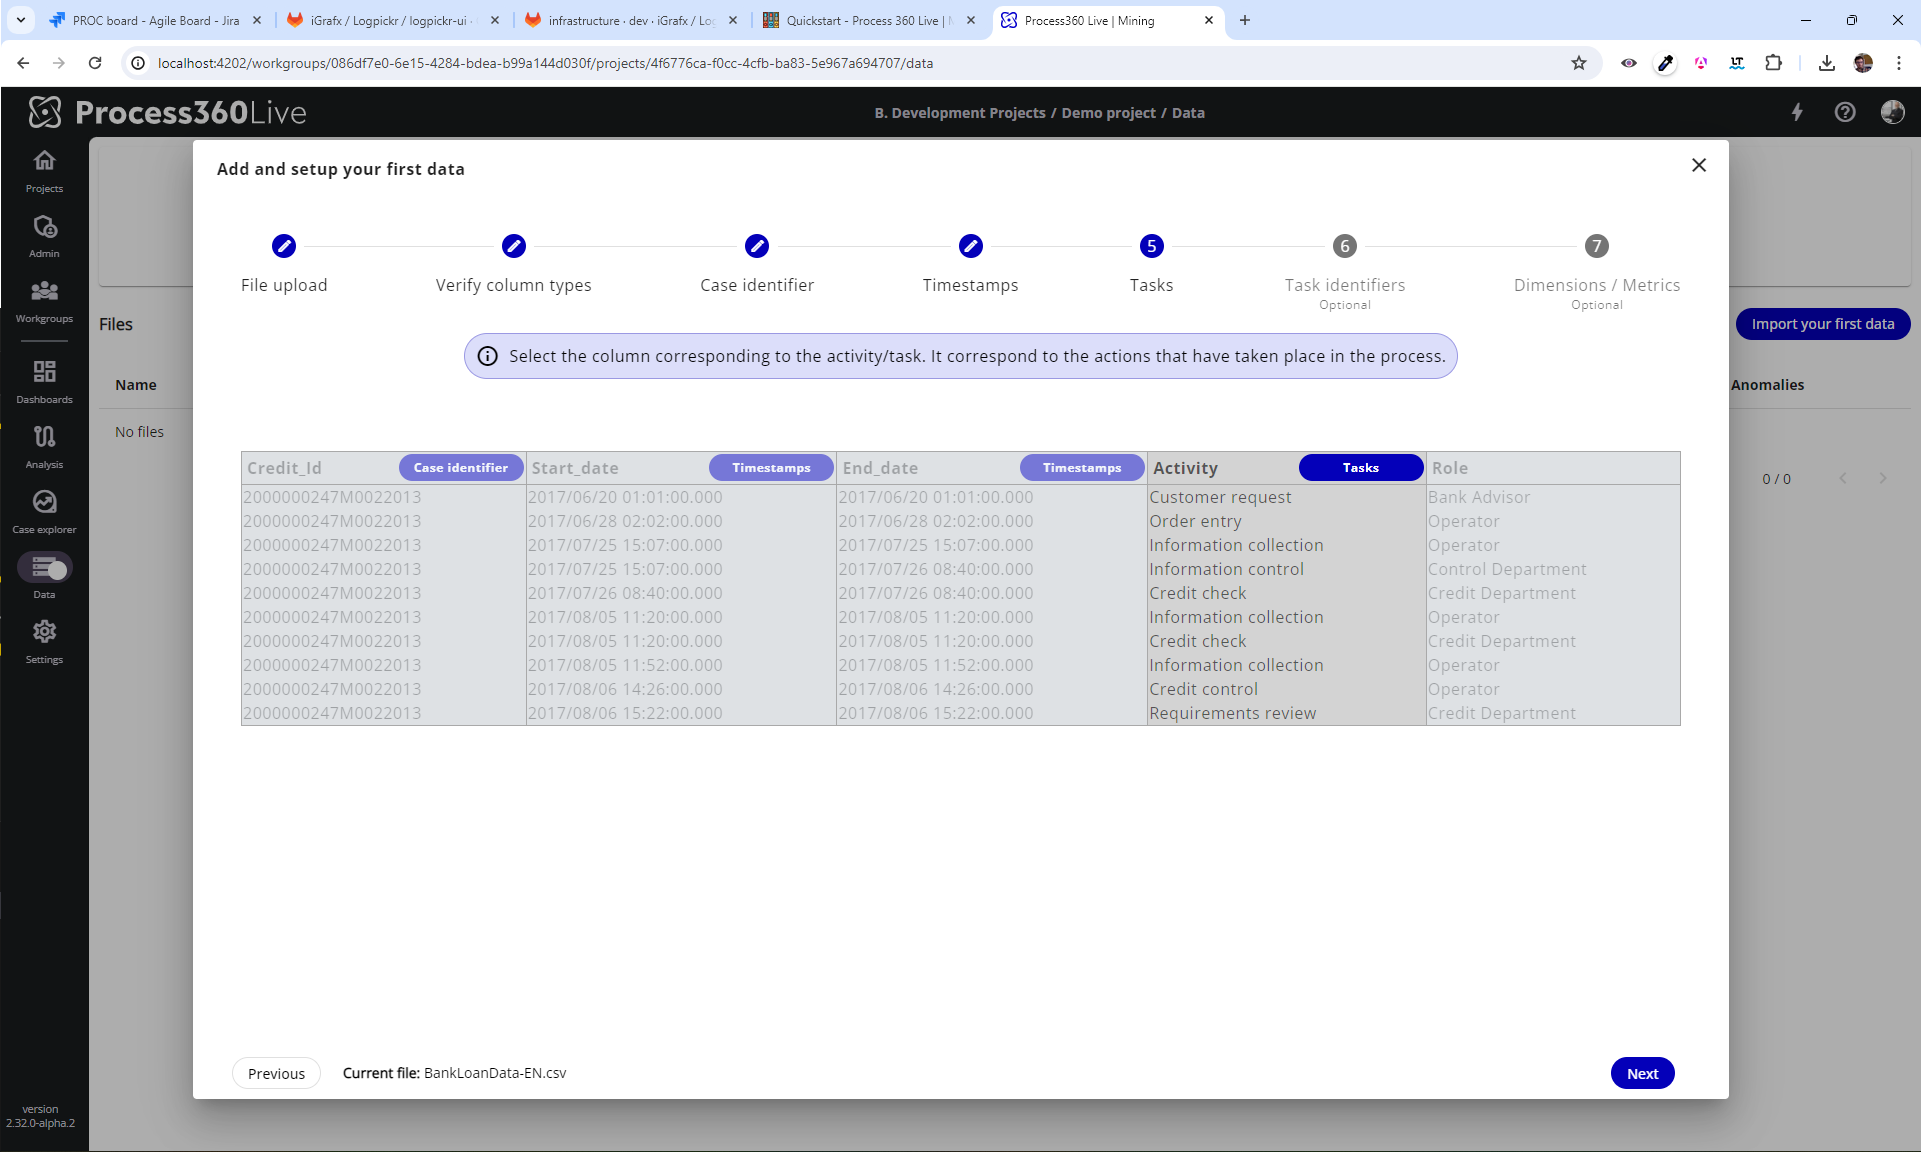Switch to infrastructure dev GitLab tab
The image size is (1921, 1152).
click(x=630, y=20)
